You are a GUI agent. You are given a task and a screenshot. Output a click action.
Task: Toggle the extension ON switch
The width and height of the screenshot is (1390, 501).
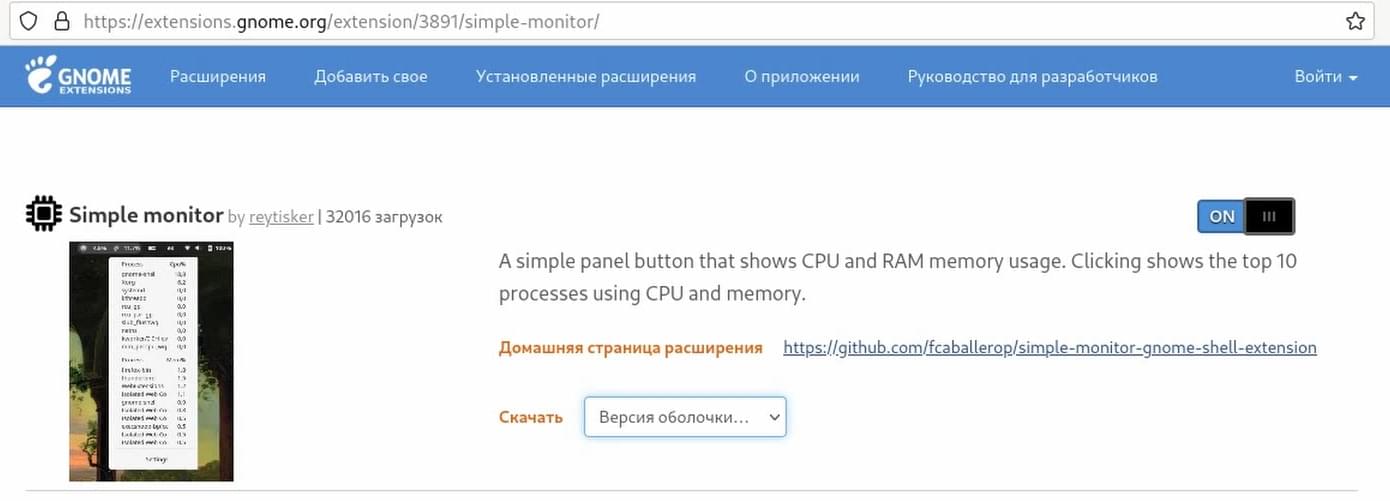coord(1245,216)
